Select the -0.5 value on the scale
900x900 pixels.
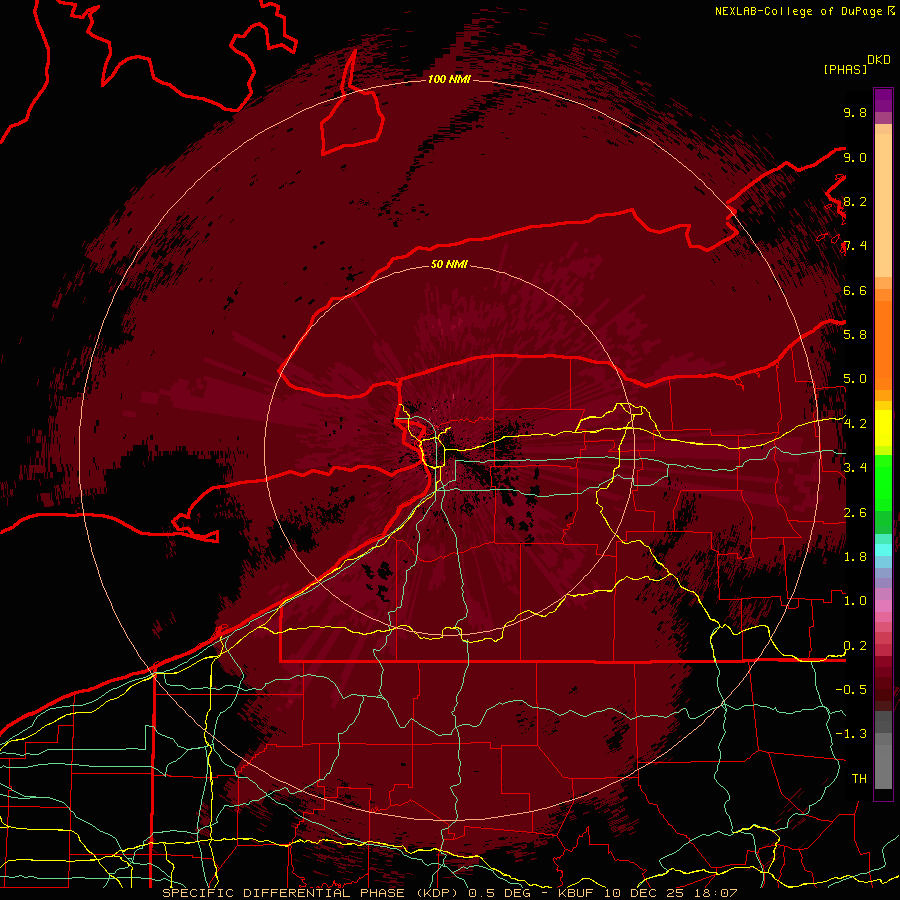pyautogui.click(x=851, y=690)
